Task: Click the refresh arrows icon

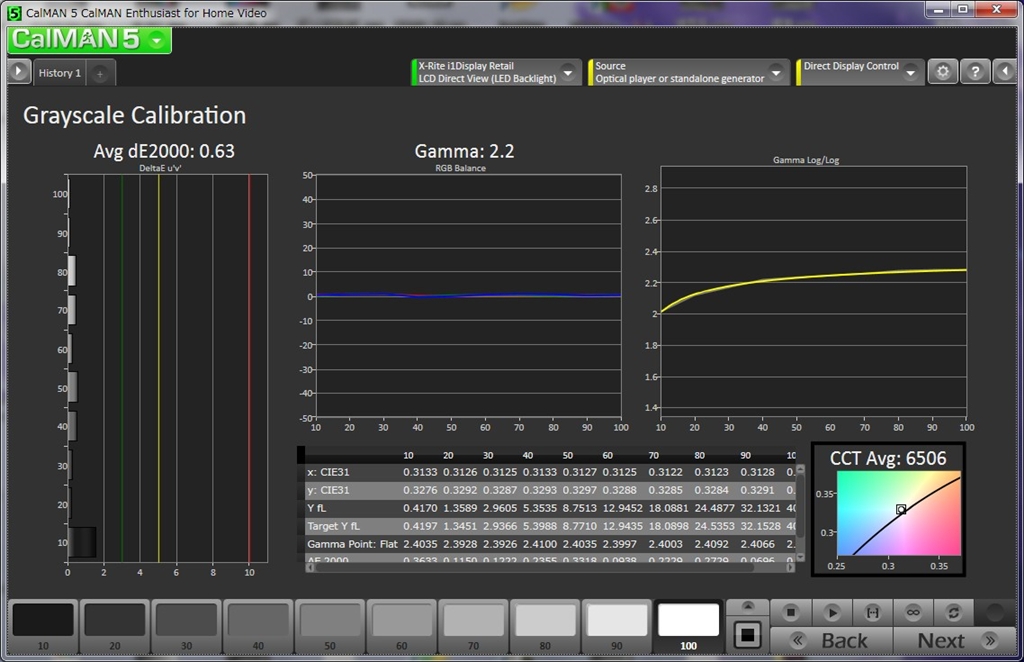Action: tap(953, 612)
